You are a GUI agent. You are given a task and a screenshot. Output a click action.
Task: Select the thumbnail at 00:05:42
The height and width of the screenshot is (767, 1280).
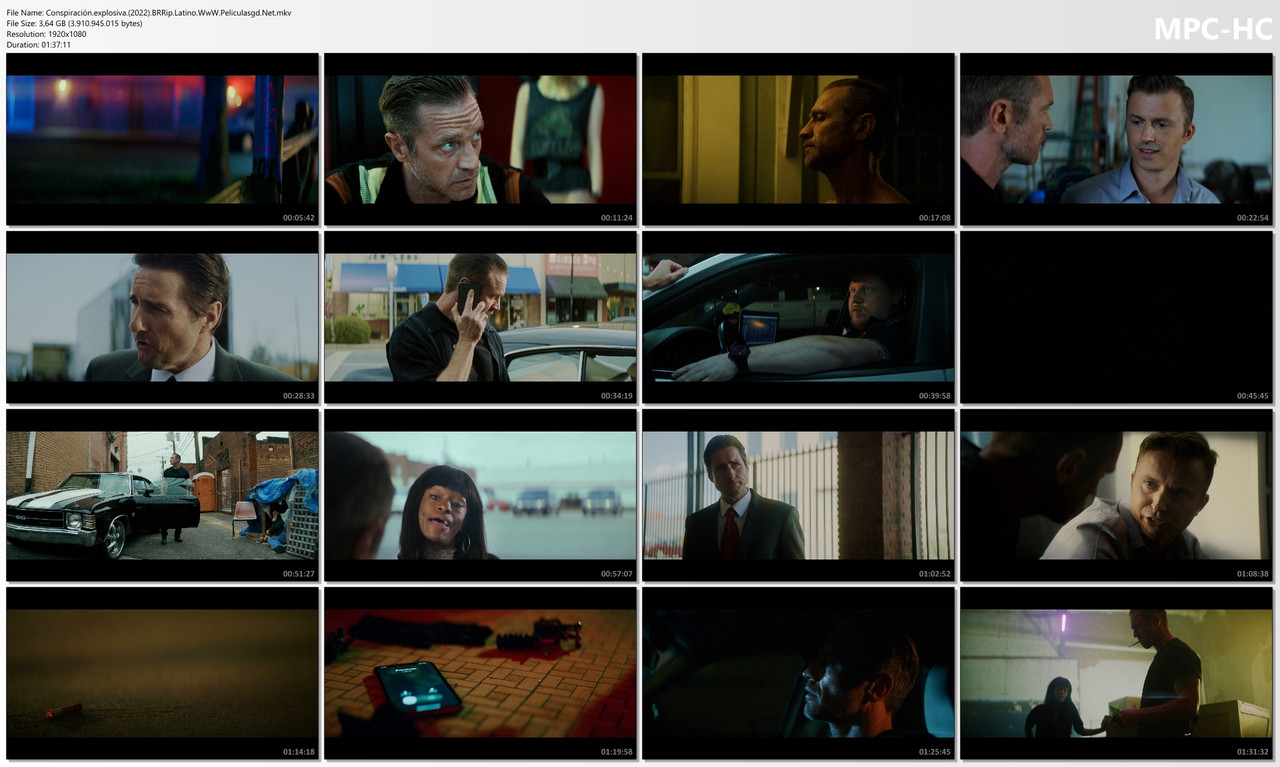pyautogui.click(x=162, y=139)
